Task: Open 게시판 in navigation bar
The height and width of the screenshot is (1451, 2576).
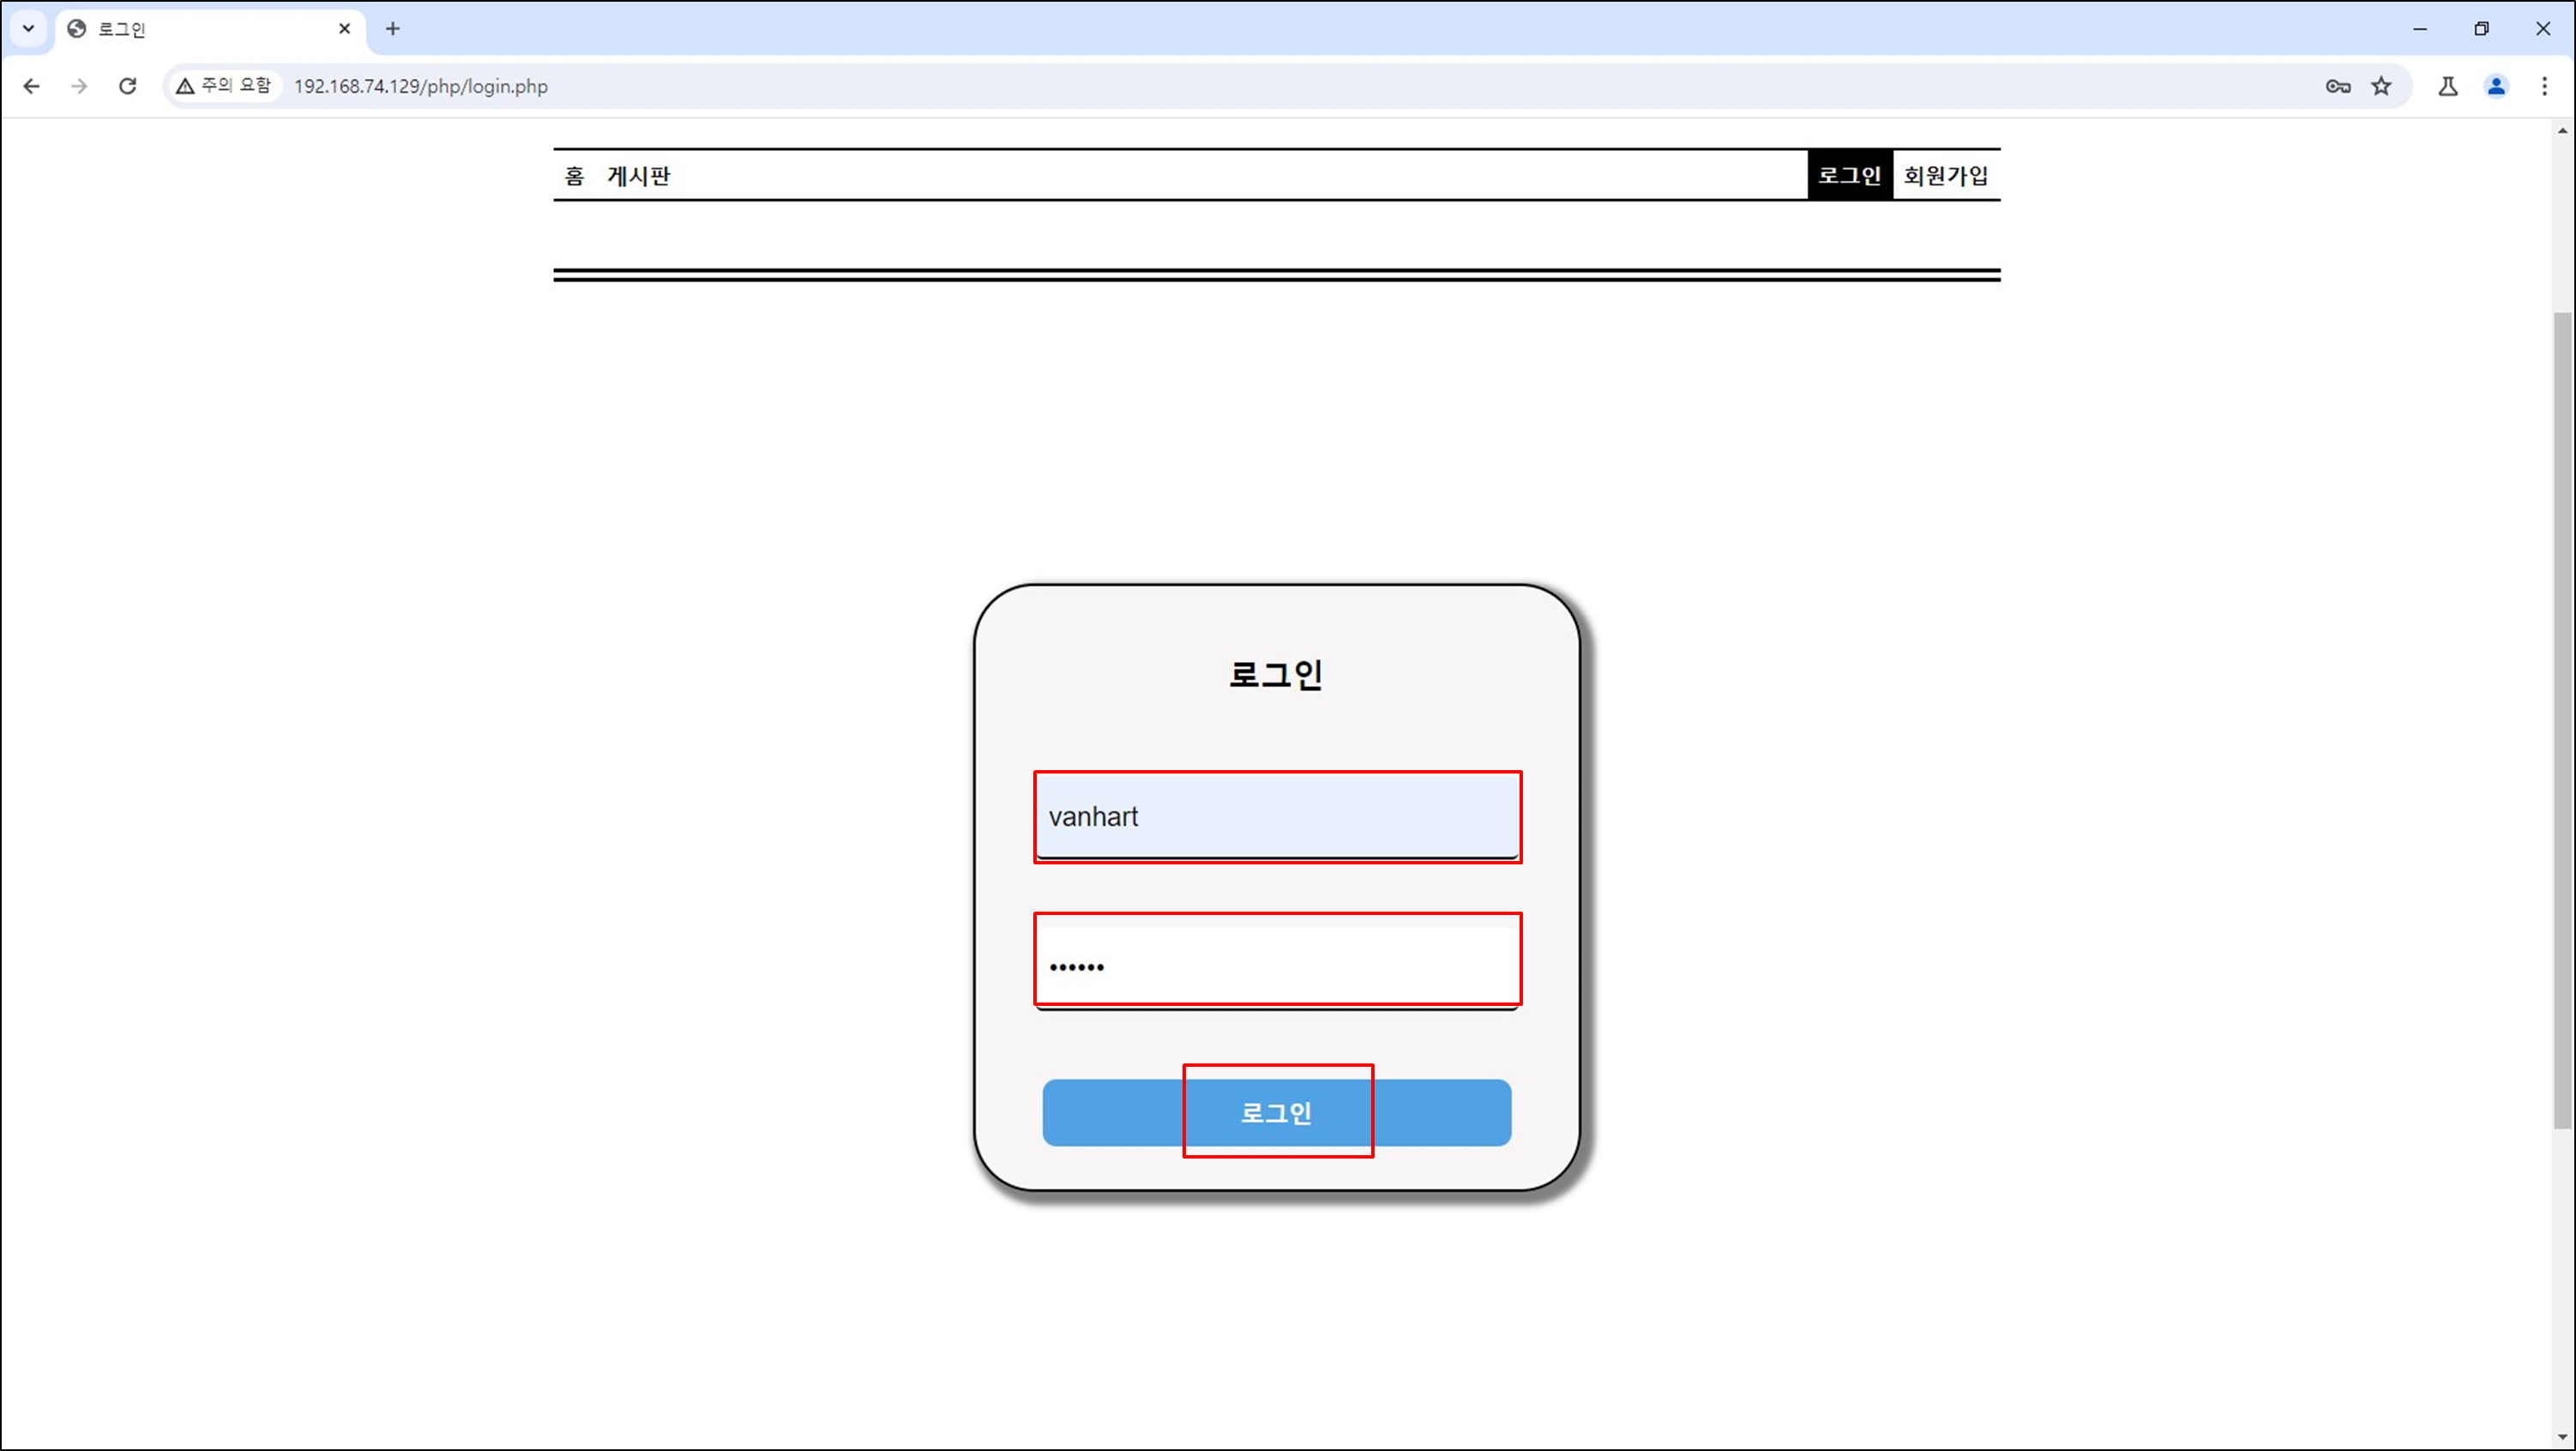Action: (639, 176)
